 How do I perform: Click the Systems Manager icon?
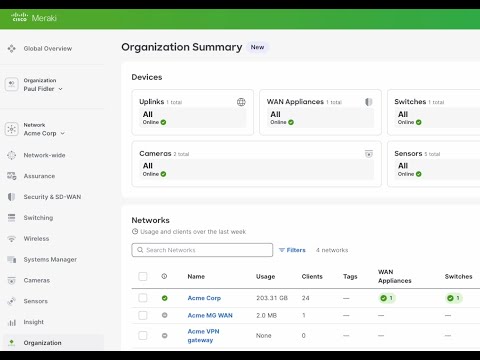[x=12, y=259]
